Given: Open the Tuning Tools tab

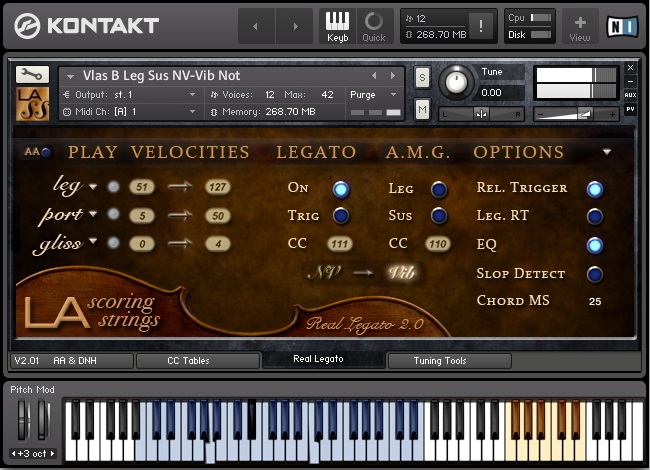Looking at the screenshot, I should [x=450, y=361].
